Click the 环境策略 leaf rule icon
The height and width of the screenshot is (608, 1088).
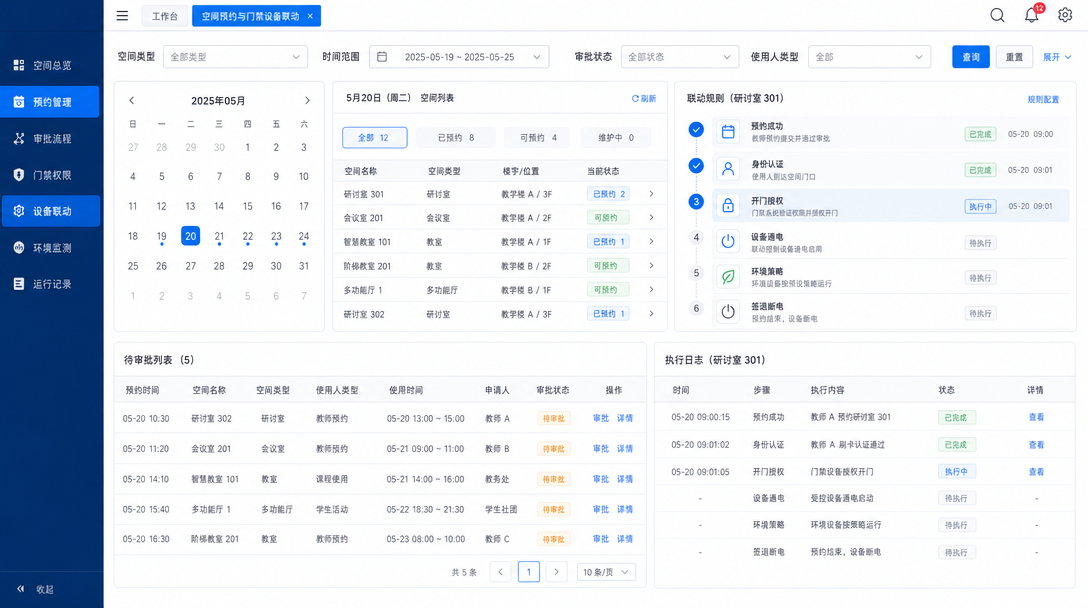click(x=728, y=276)
